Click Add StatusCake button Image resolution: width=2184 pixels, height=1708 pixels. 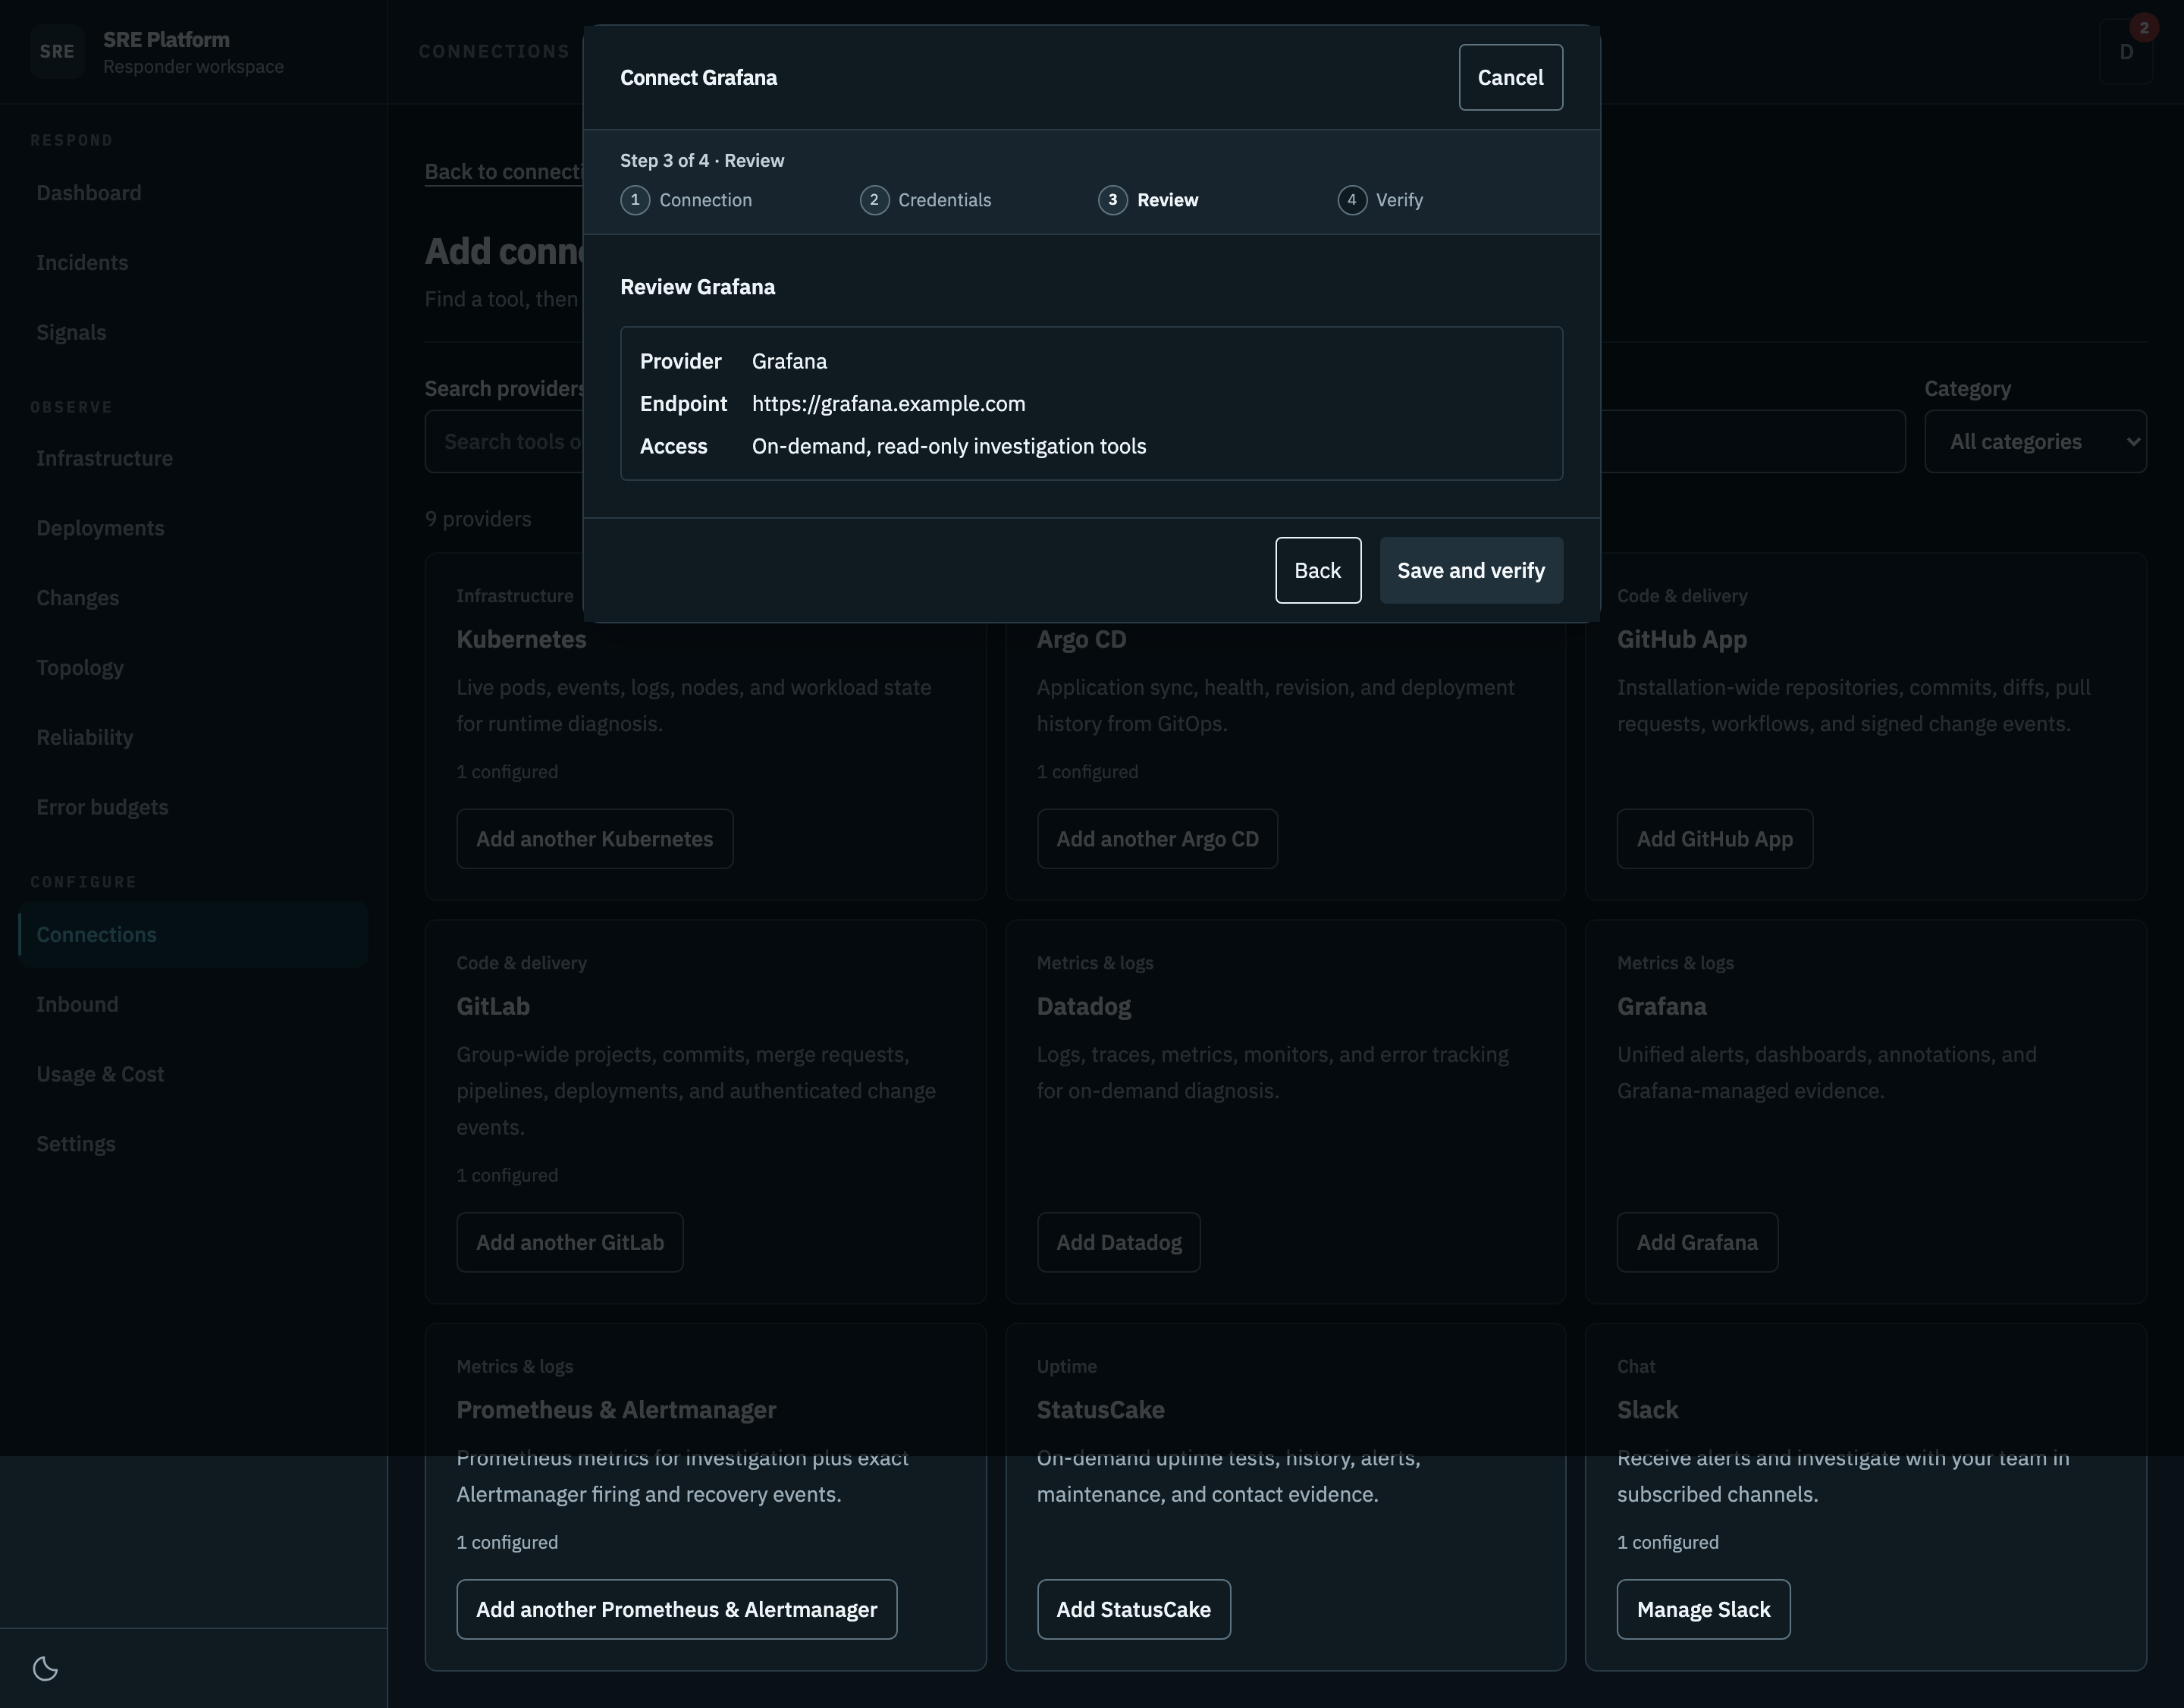point(1133,1609)
